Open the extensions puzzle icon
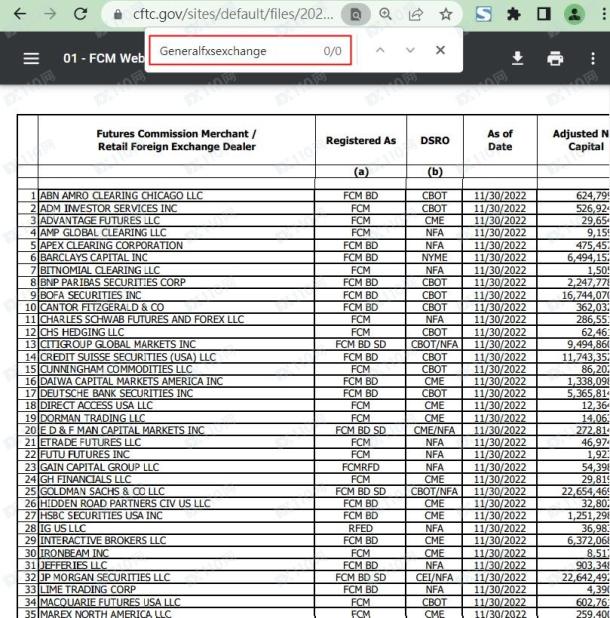This screenshot has width=610, height=618. [x=513, y=15]
